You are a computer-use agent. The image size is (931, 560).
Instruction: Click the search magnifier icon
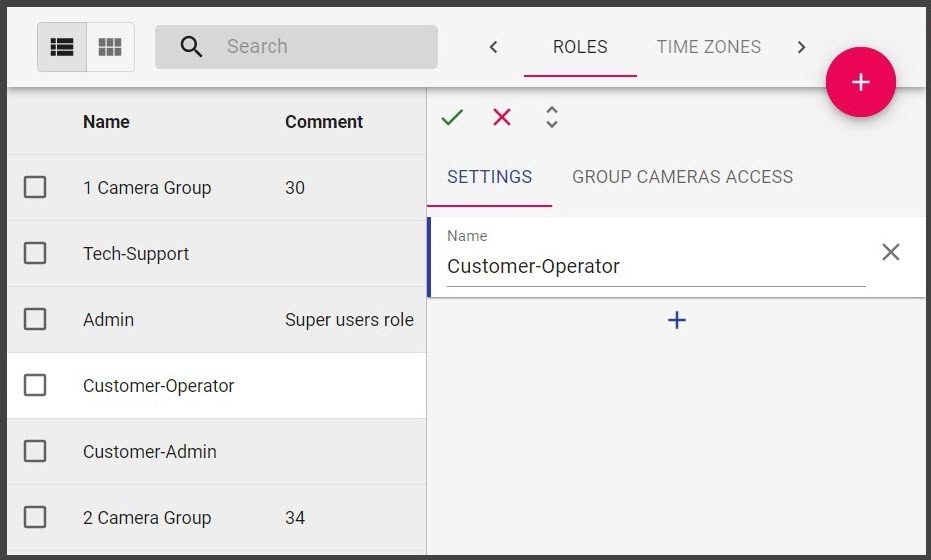pyautogui.click(x=191, y=47)
